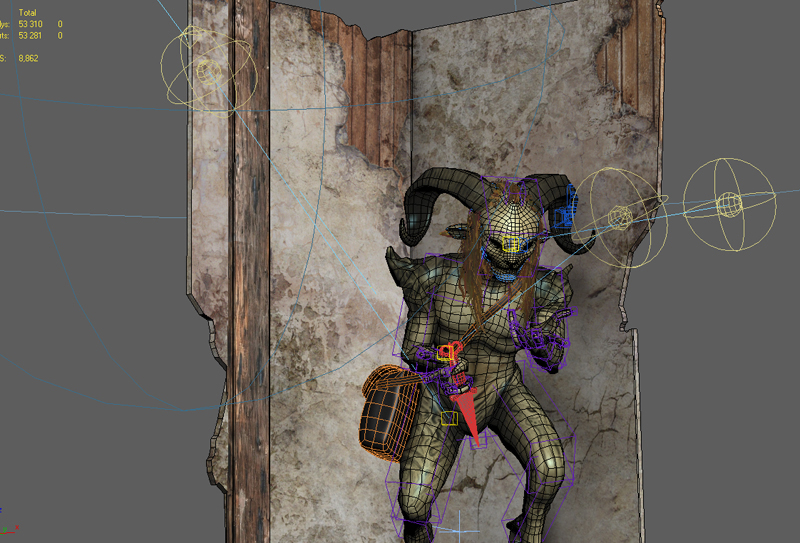800x543 pixels.
Task: Select the orange wireframe satchel bag
Action: tap(388, 412)
